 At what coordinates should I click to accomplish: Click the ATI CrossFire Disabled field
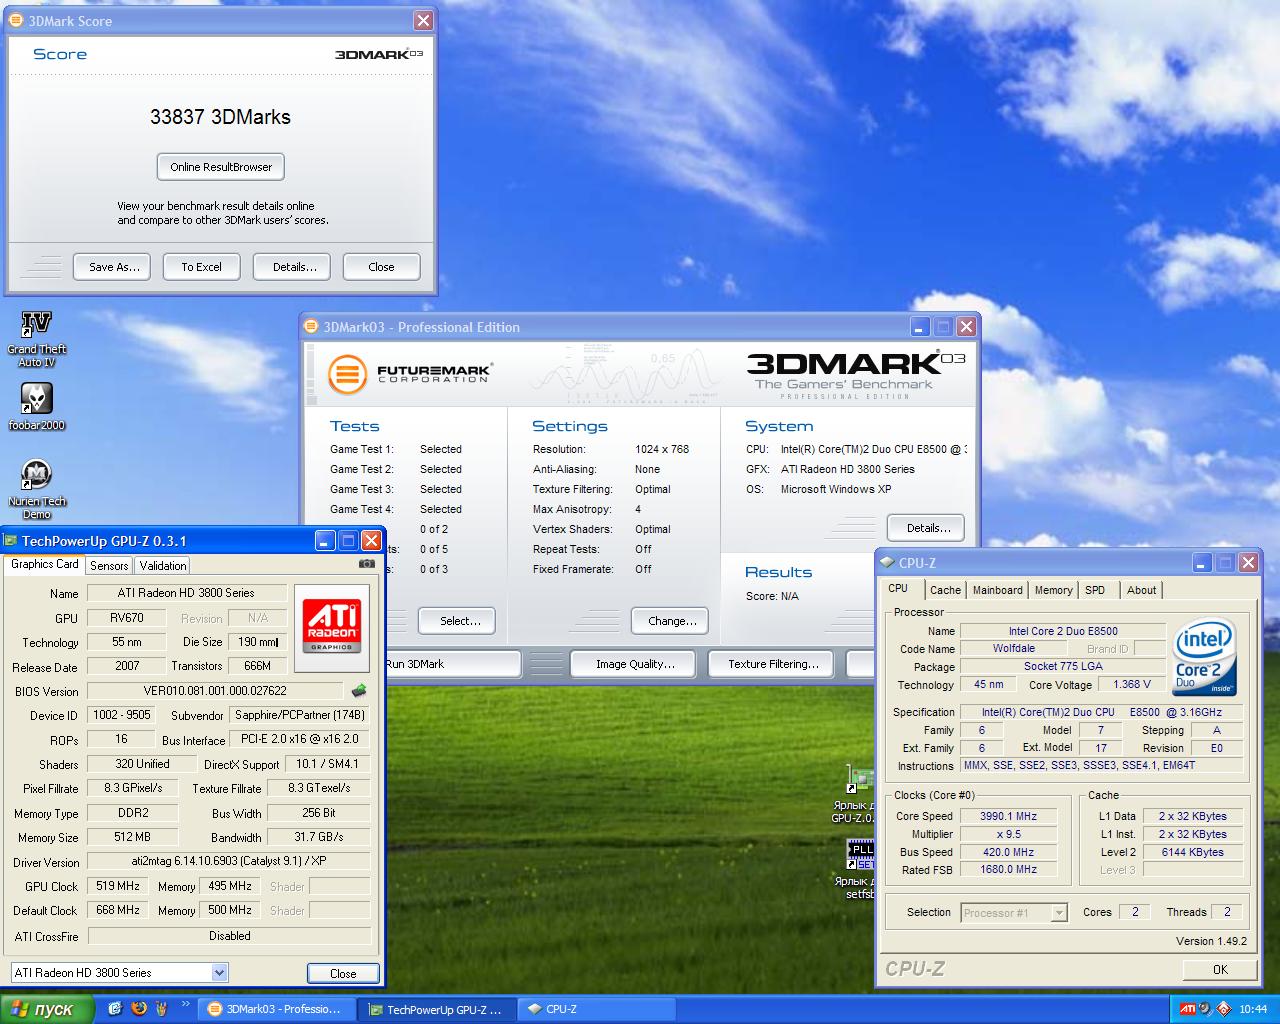229,936
